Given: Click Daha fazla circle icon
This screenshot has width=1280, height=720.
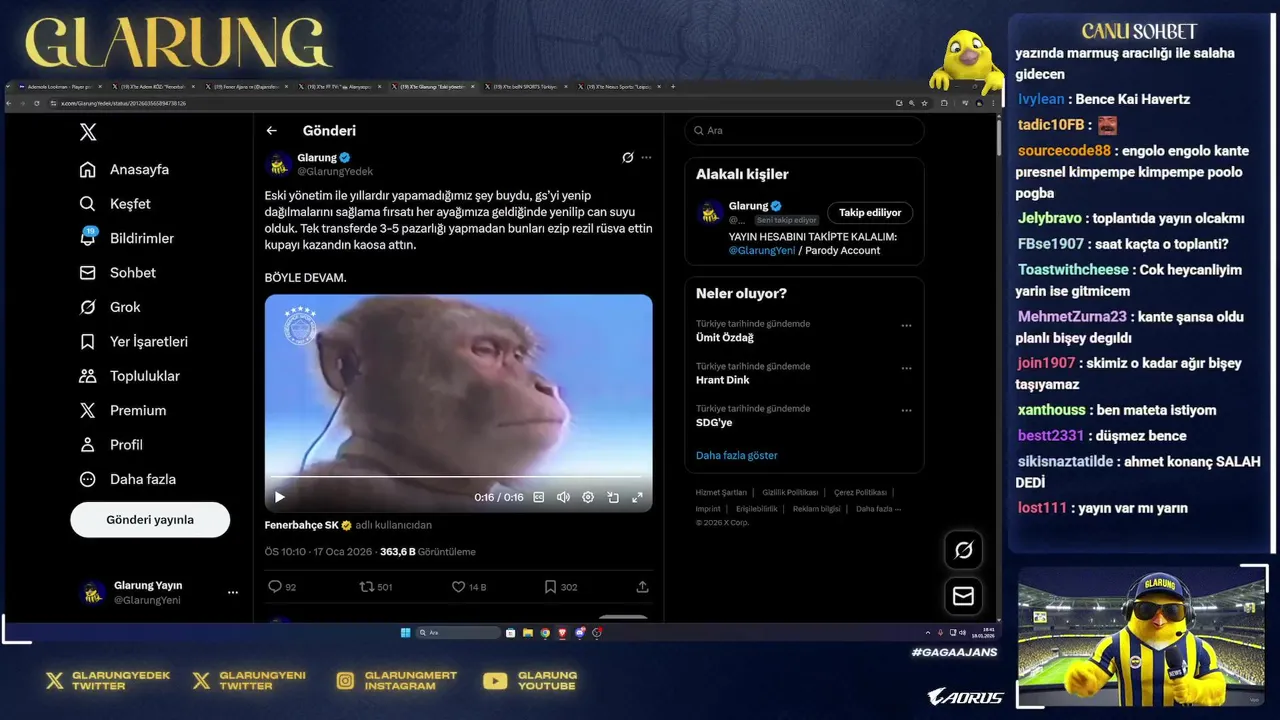Looking at the screenshot, I should [88, 479].
